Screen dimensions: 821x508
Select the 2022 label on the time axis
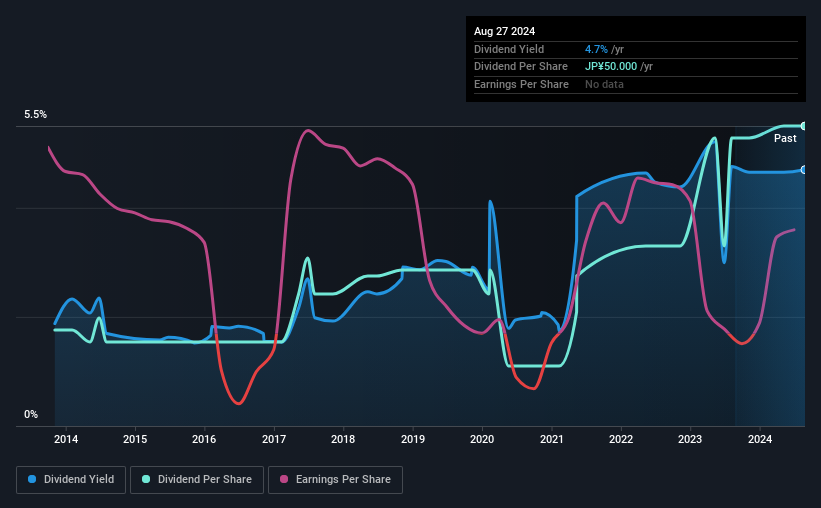click(621, 439)
